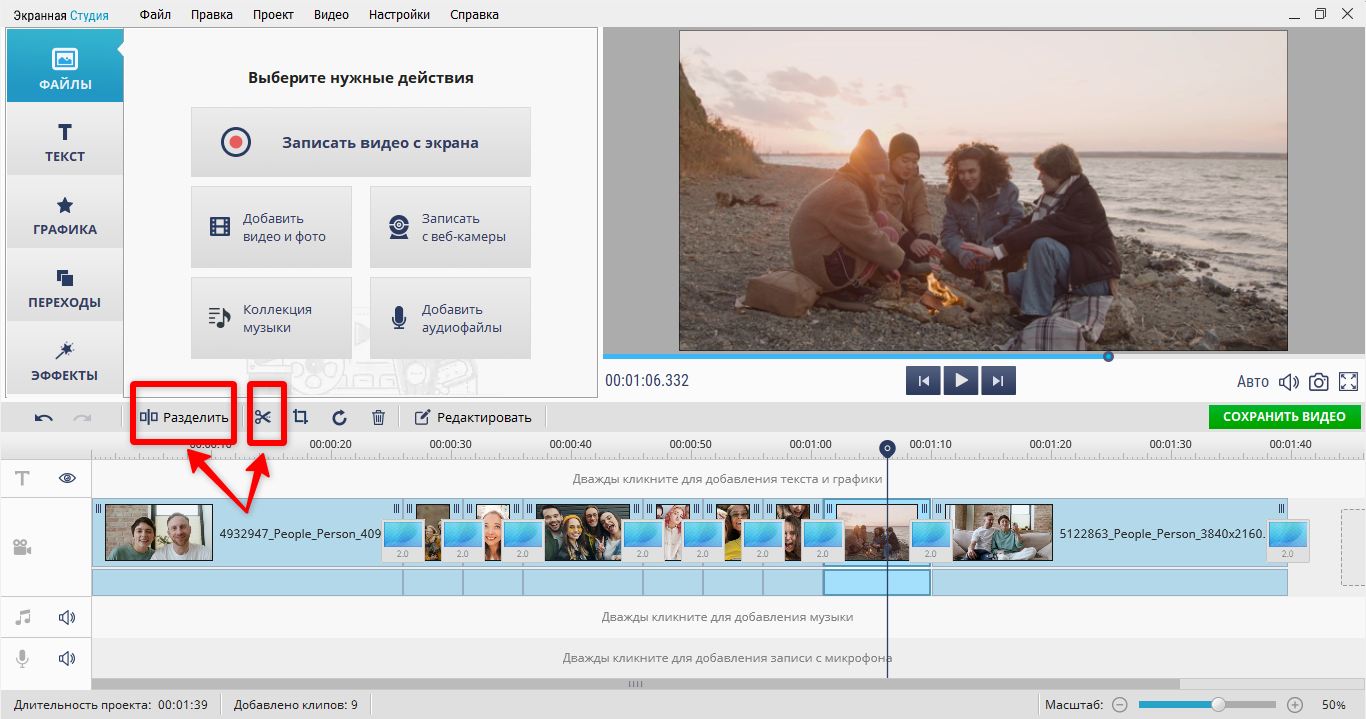This screenshot has width=1366, height=719.
Task: Click the empty dashed clip placeholder
Action: click(1352, 548)
